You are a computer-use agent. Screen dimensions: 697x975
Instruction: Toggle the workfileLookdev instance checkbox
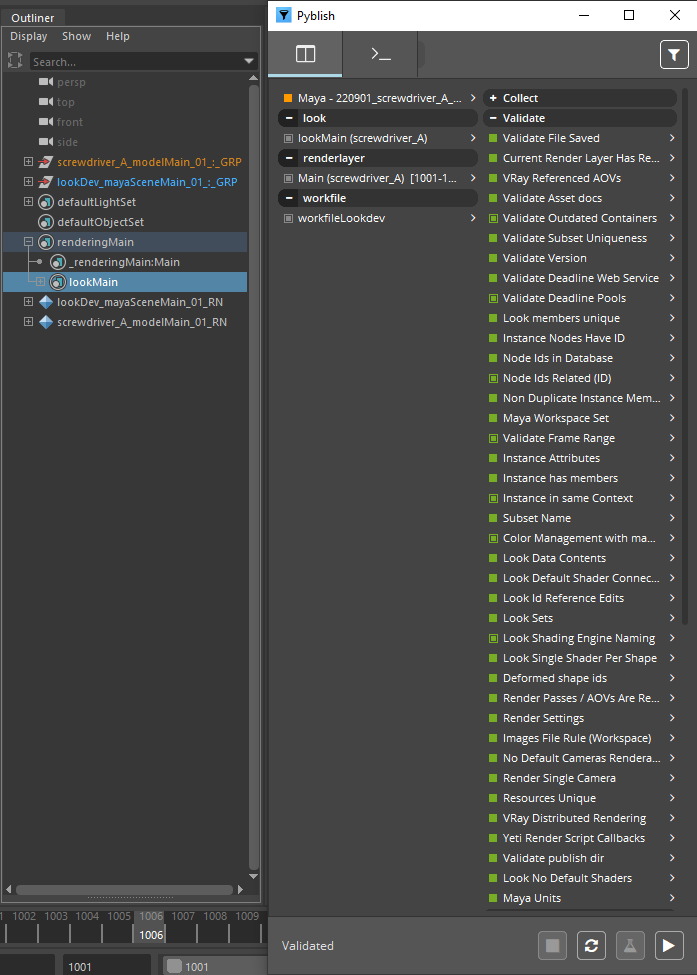288,218
